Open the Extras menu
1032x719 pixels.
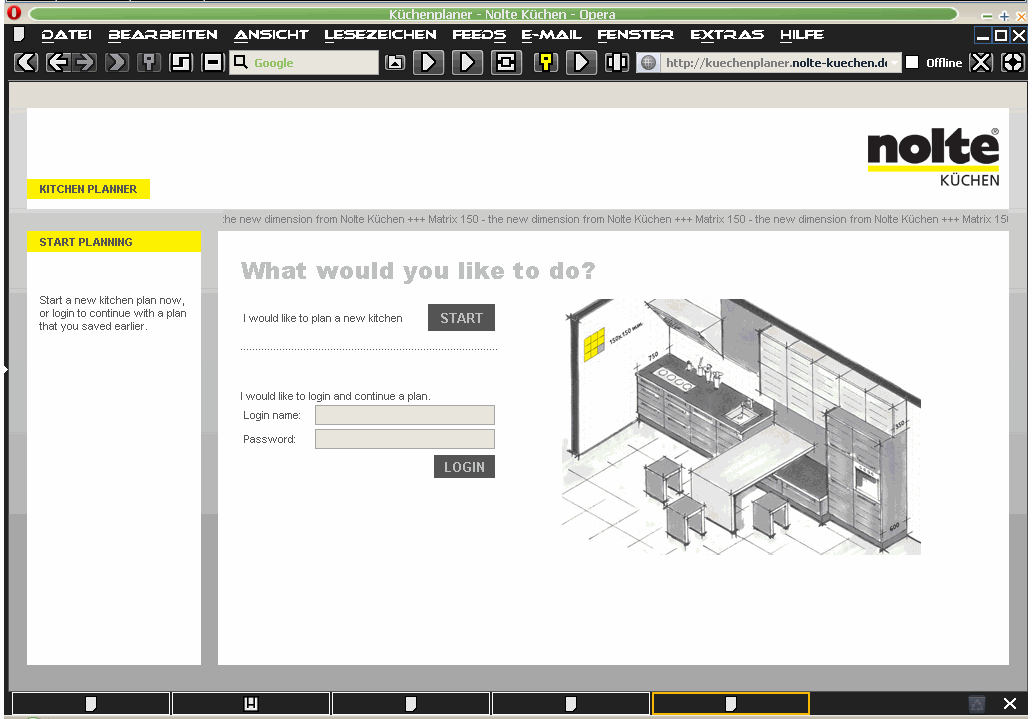727,35
